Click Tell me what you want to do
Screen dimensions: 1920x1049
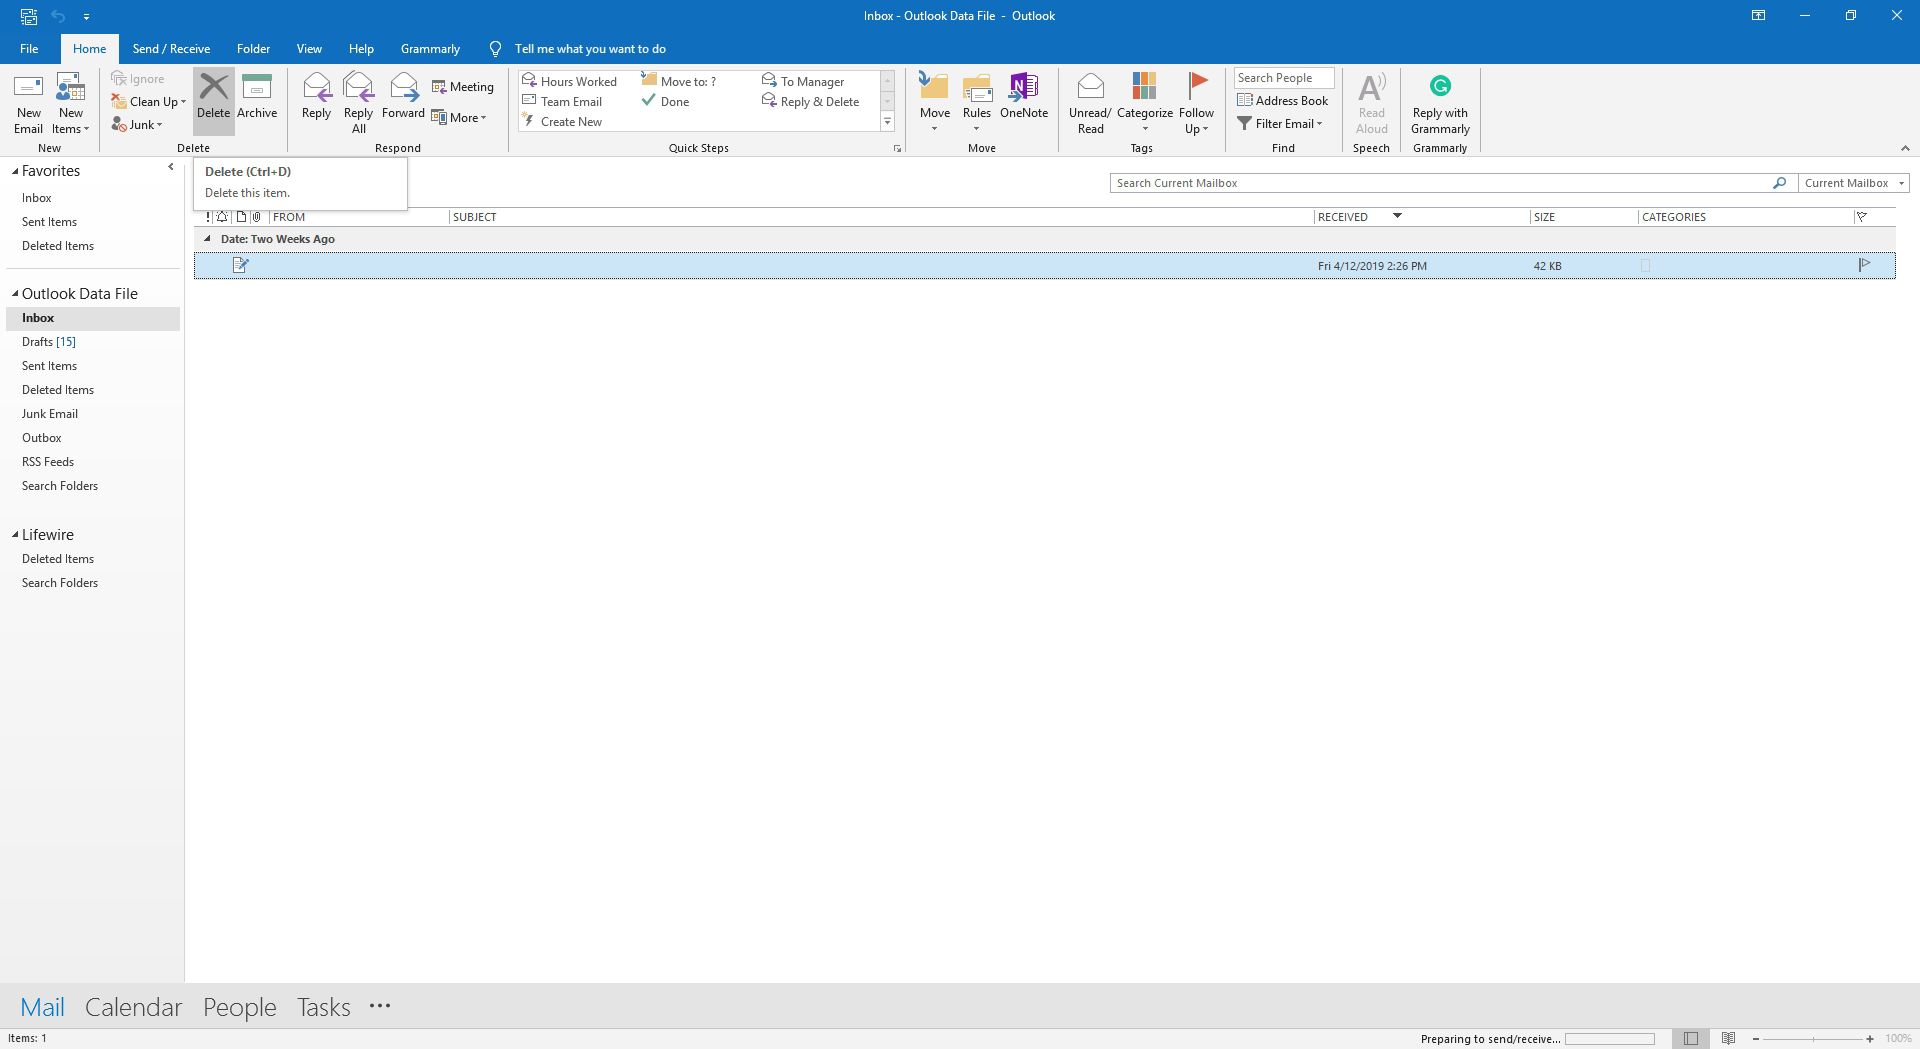(590, 48)
